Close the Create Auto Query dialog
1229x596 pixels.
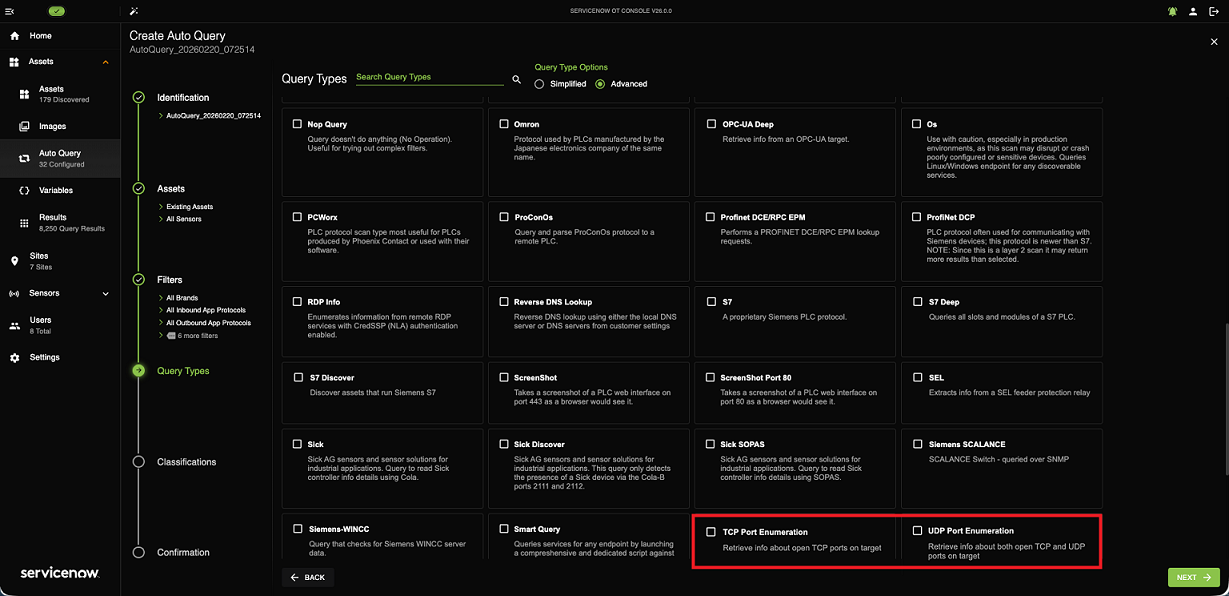point(1214,42)
